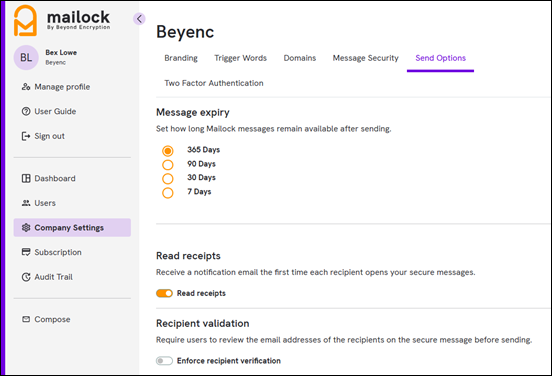
Task: Select the Send Options tab
Action: 440,58
